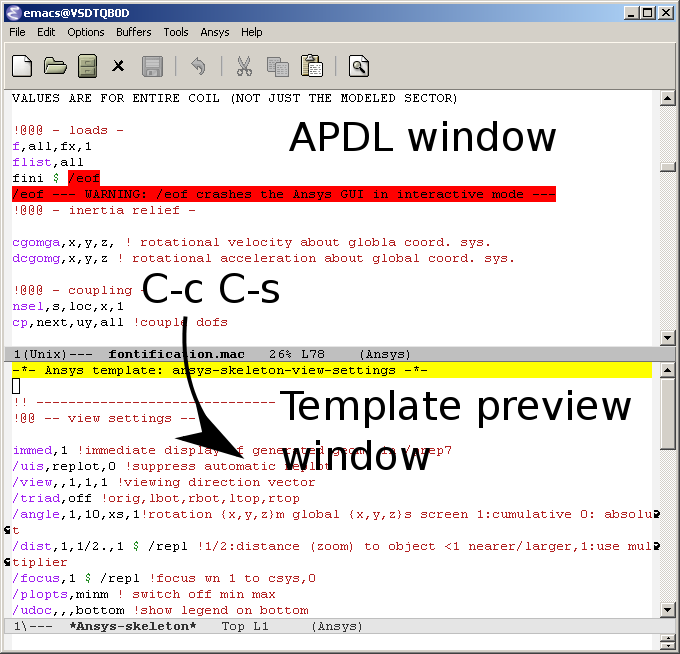This screenshot has height=654, width=680.
Task: Open the Tools menu
Action: (176, 32)
